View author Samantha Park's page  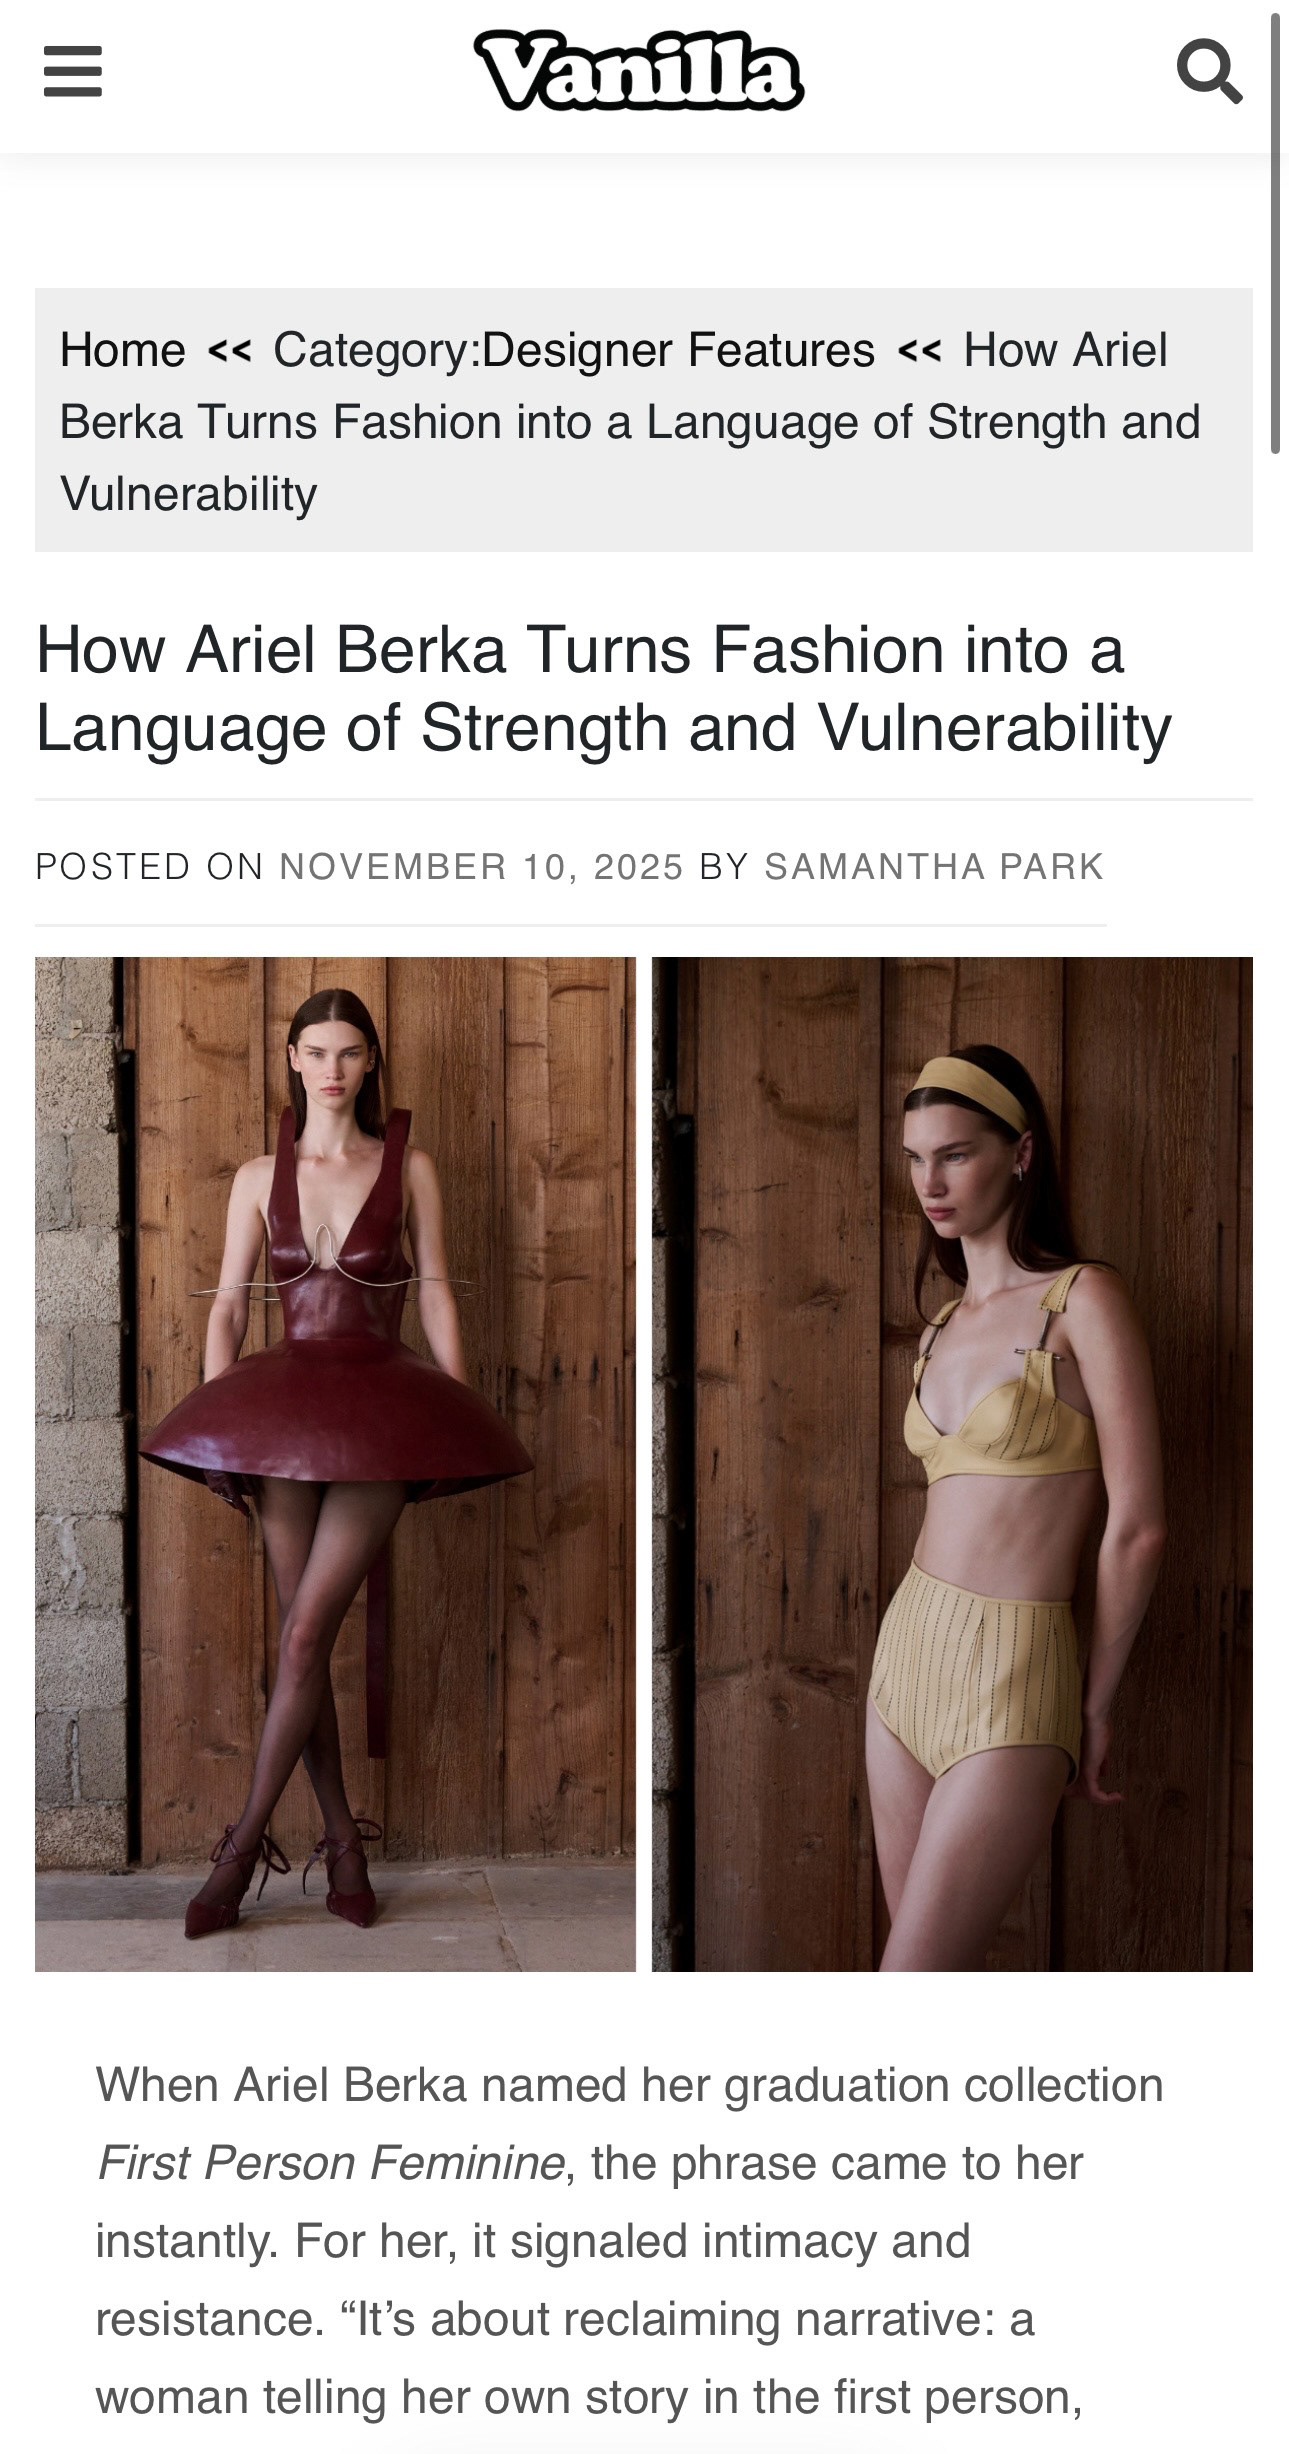point(934,866)
